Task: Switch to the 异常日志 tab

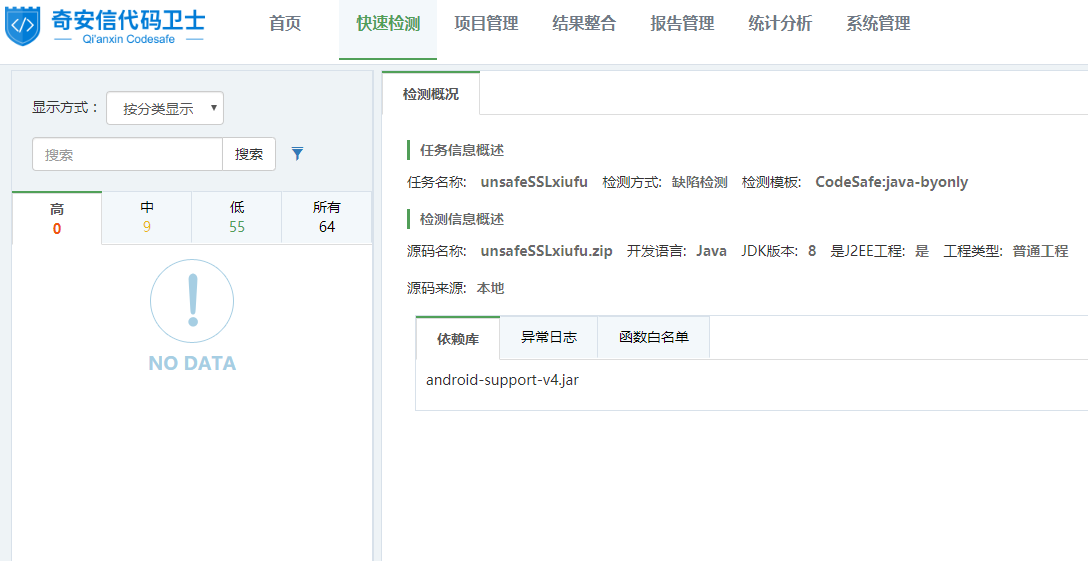Action: [549, 337]
